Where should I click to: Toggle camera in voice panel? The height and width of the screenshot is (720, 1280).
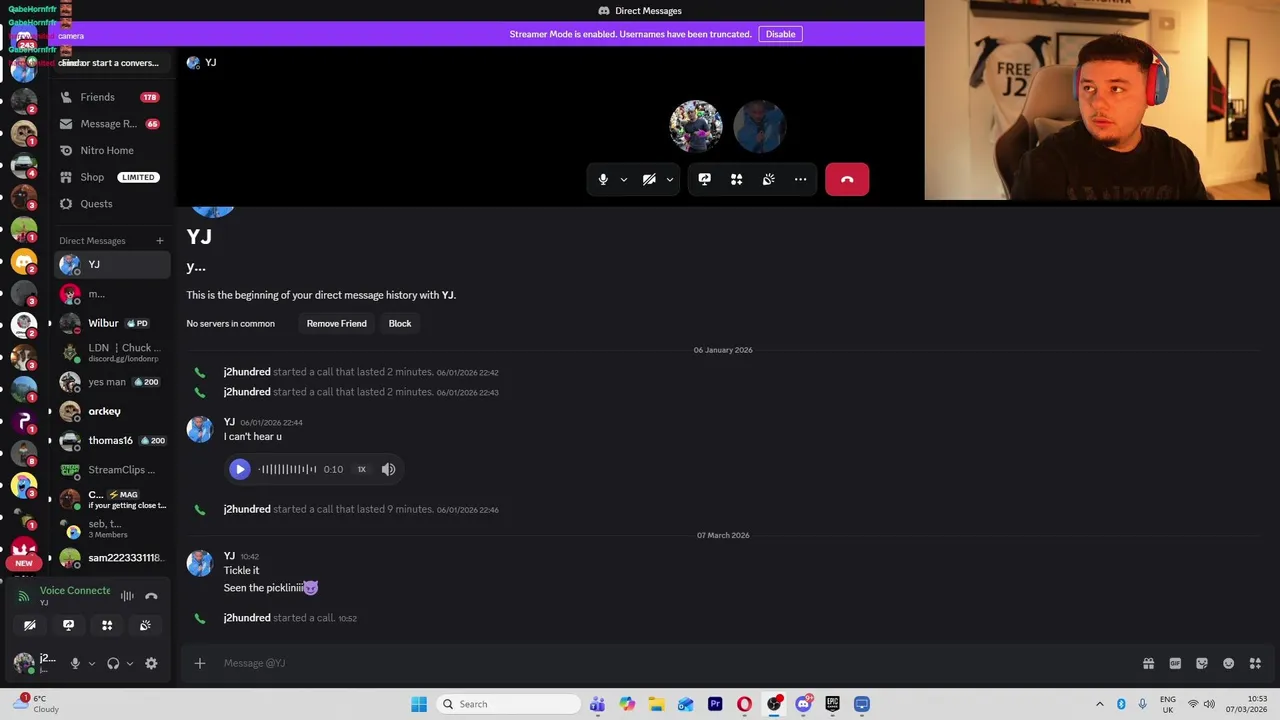[x=30, y=626]
